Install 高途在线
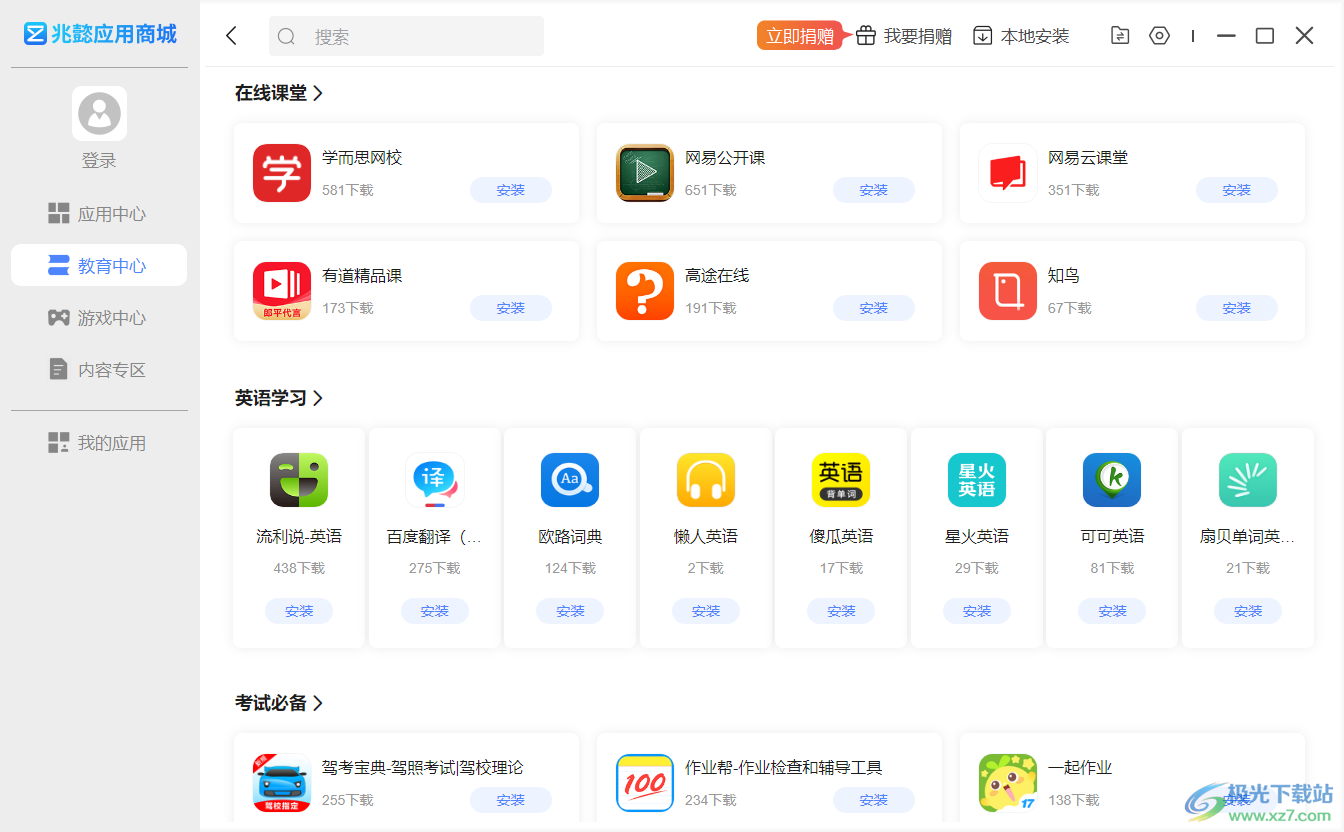The height and width of the screenshot is (832, 1344). pos(874,308)
